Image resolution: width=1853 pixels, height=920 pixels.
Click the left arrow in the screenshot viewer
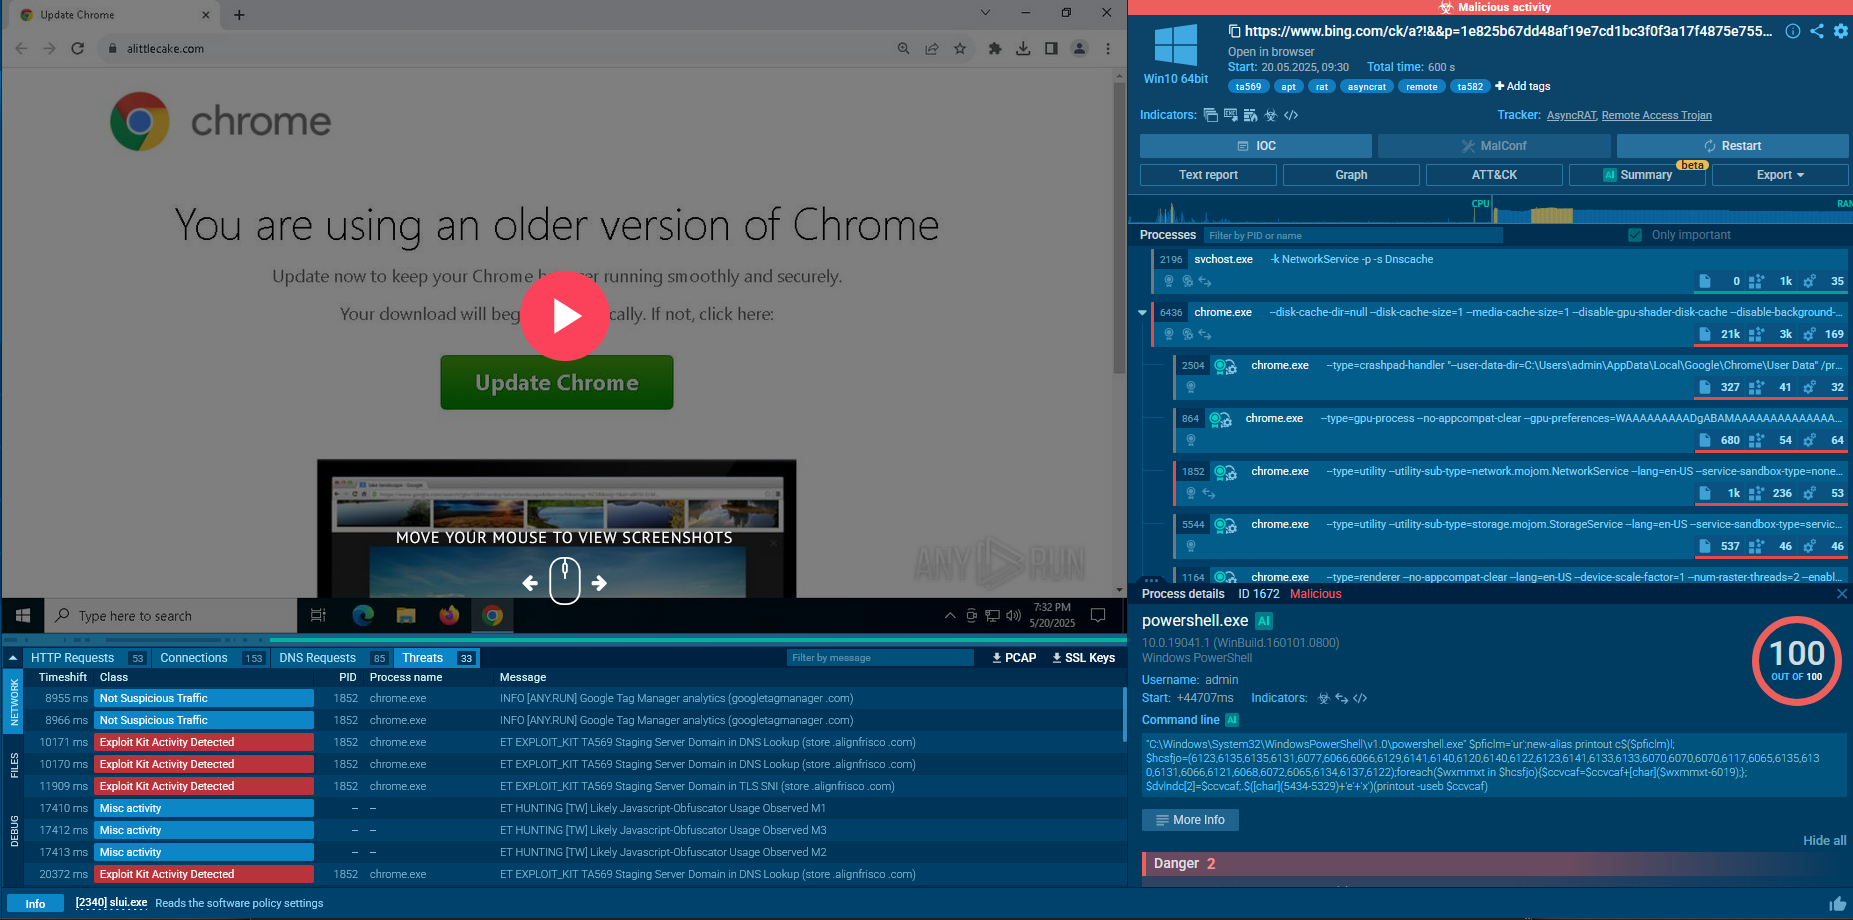coord(530,583)
